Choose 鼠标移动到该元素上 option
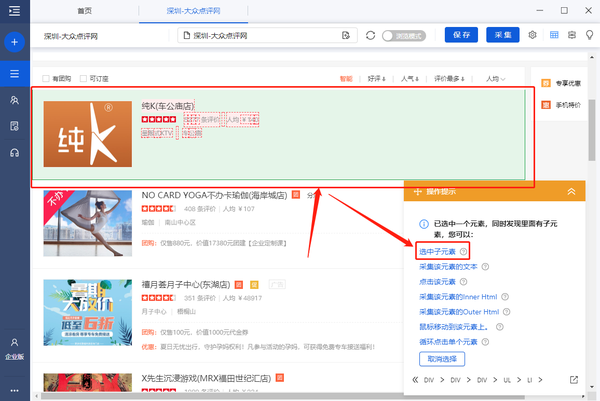 [x=454, y=327]
